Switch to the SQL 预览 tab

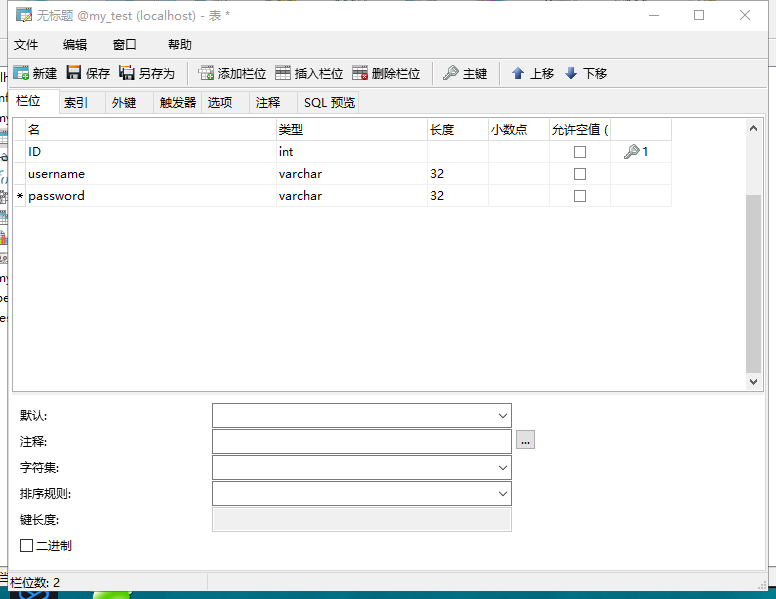(x=329, y=102)
